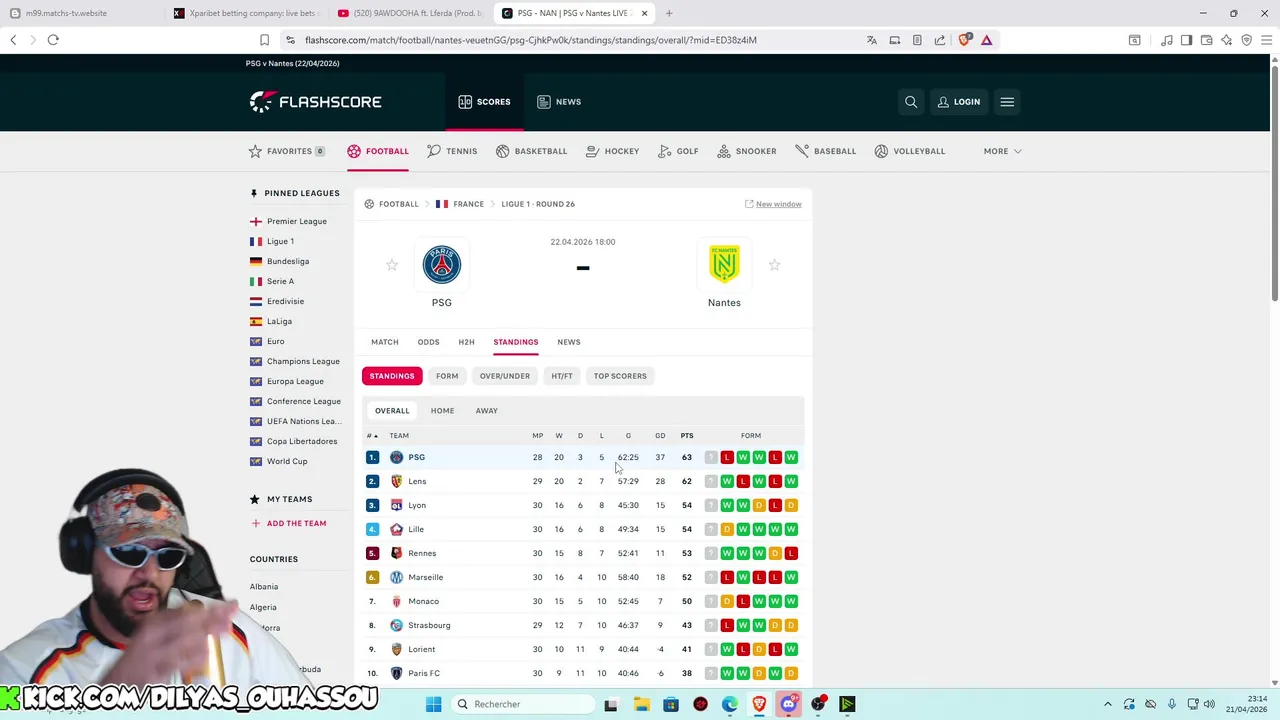Click Rennes' red L form badge
This screenshot has height=720, width=1280.
pos(791,553)
